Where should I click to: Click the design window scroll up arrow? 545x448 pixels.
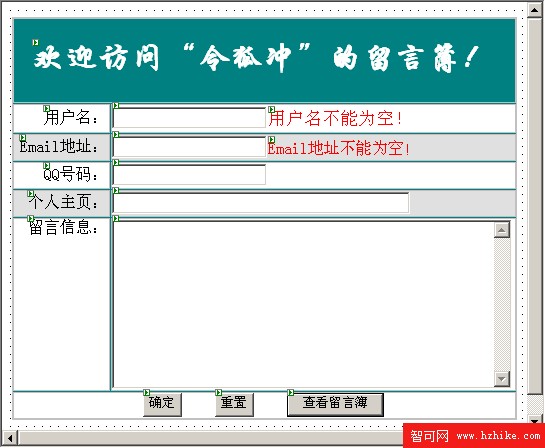coord(535,9)
